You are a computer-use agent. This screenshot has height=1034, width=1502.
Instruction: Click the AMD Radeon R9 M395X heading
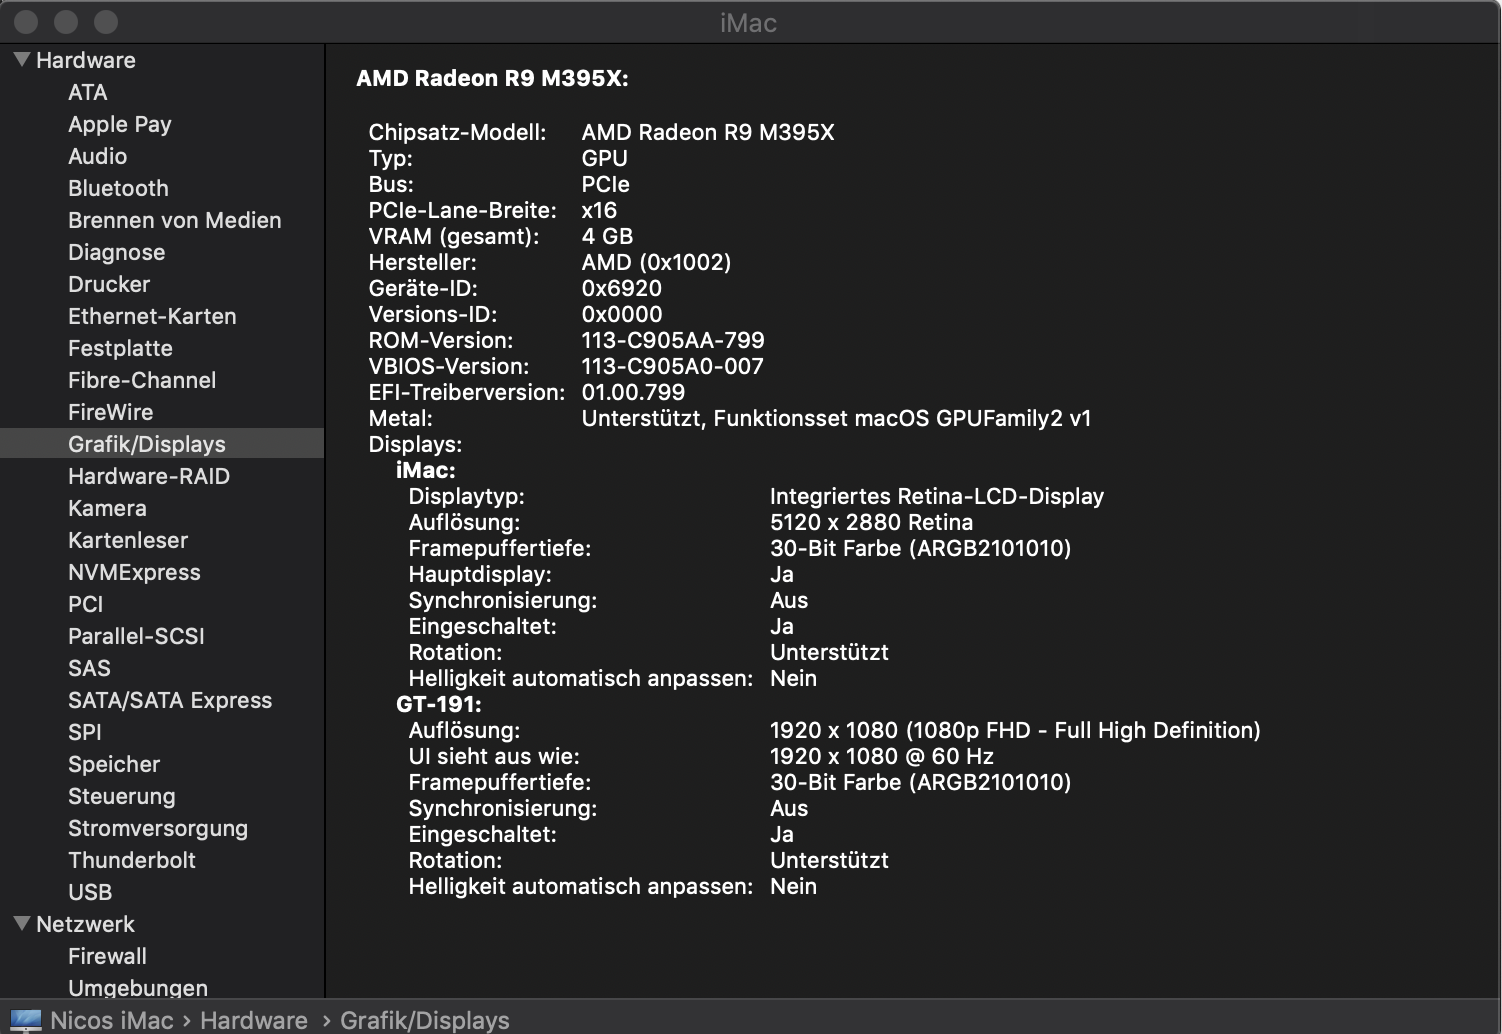493,78
